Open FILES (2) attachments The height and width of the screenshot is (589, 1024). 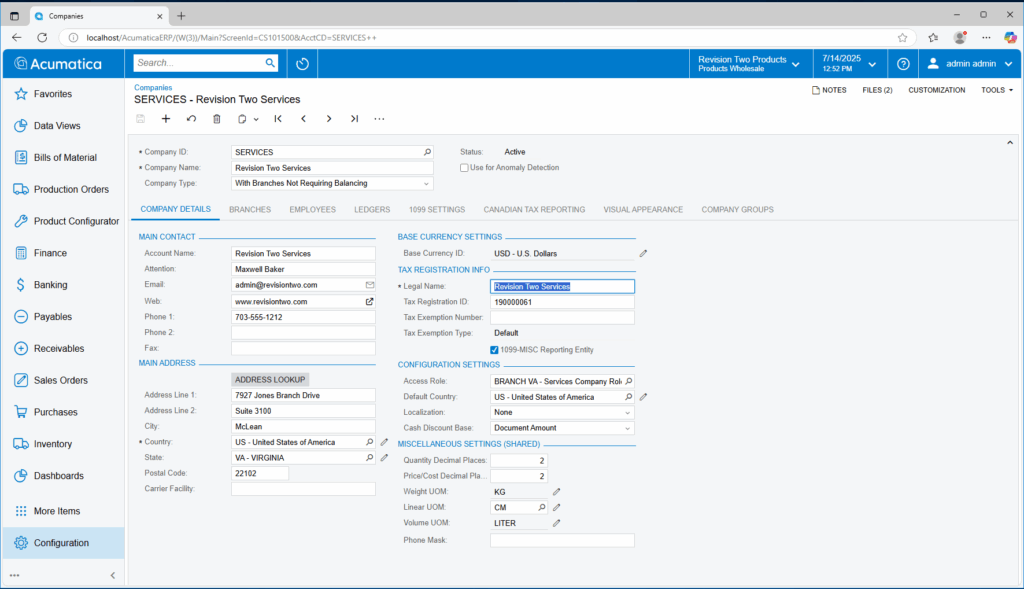pos(877,90)
